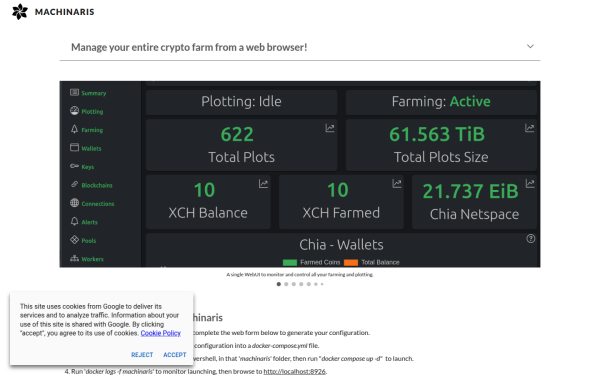The height and width of the screenshot is (375, 600).
Task: Open the Plotting menu label
Action: coord(92,111)
